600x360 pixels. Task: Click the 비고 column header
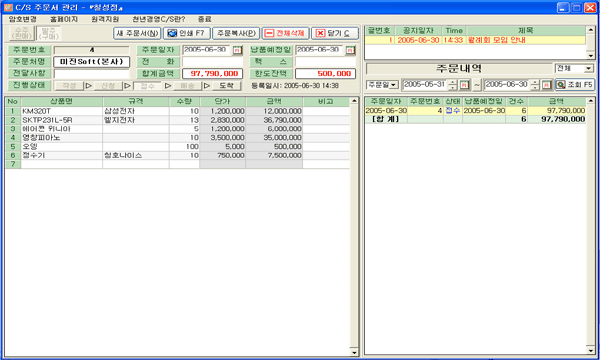(326, 101)
